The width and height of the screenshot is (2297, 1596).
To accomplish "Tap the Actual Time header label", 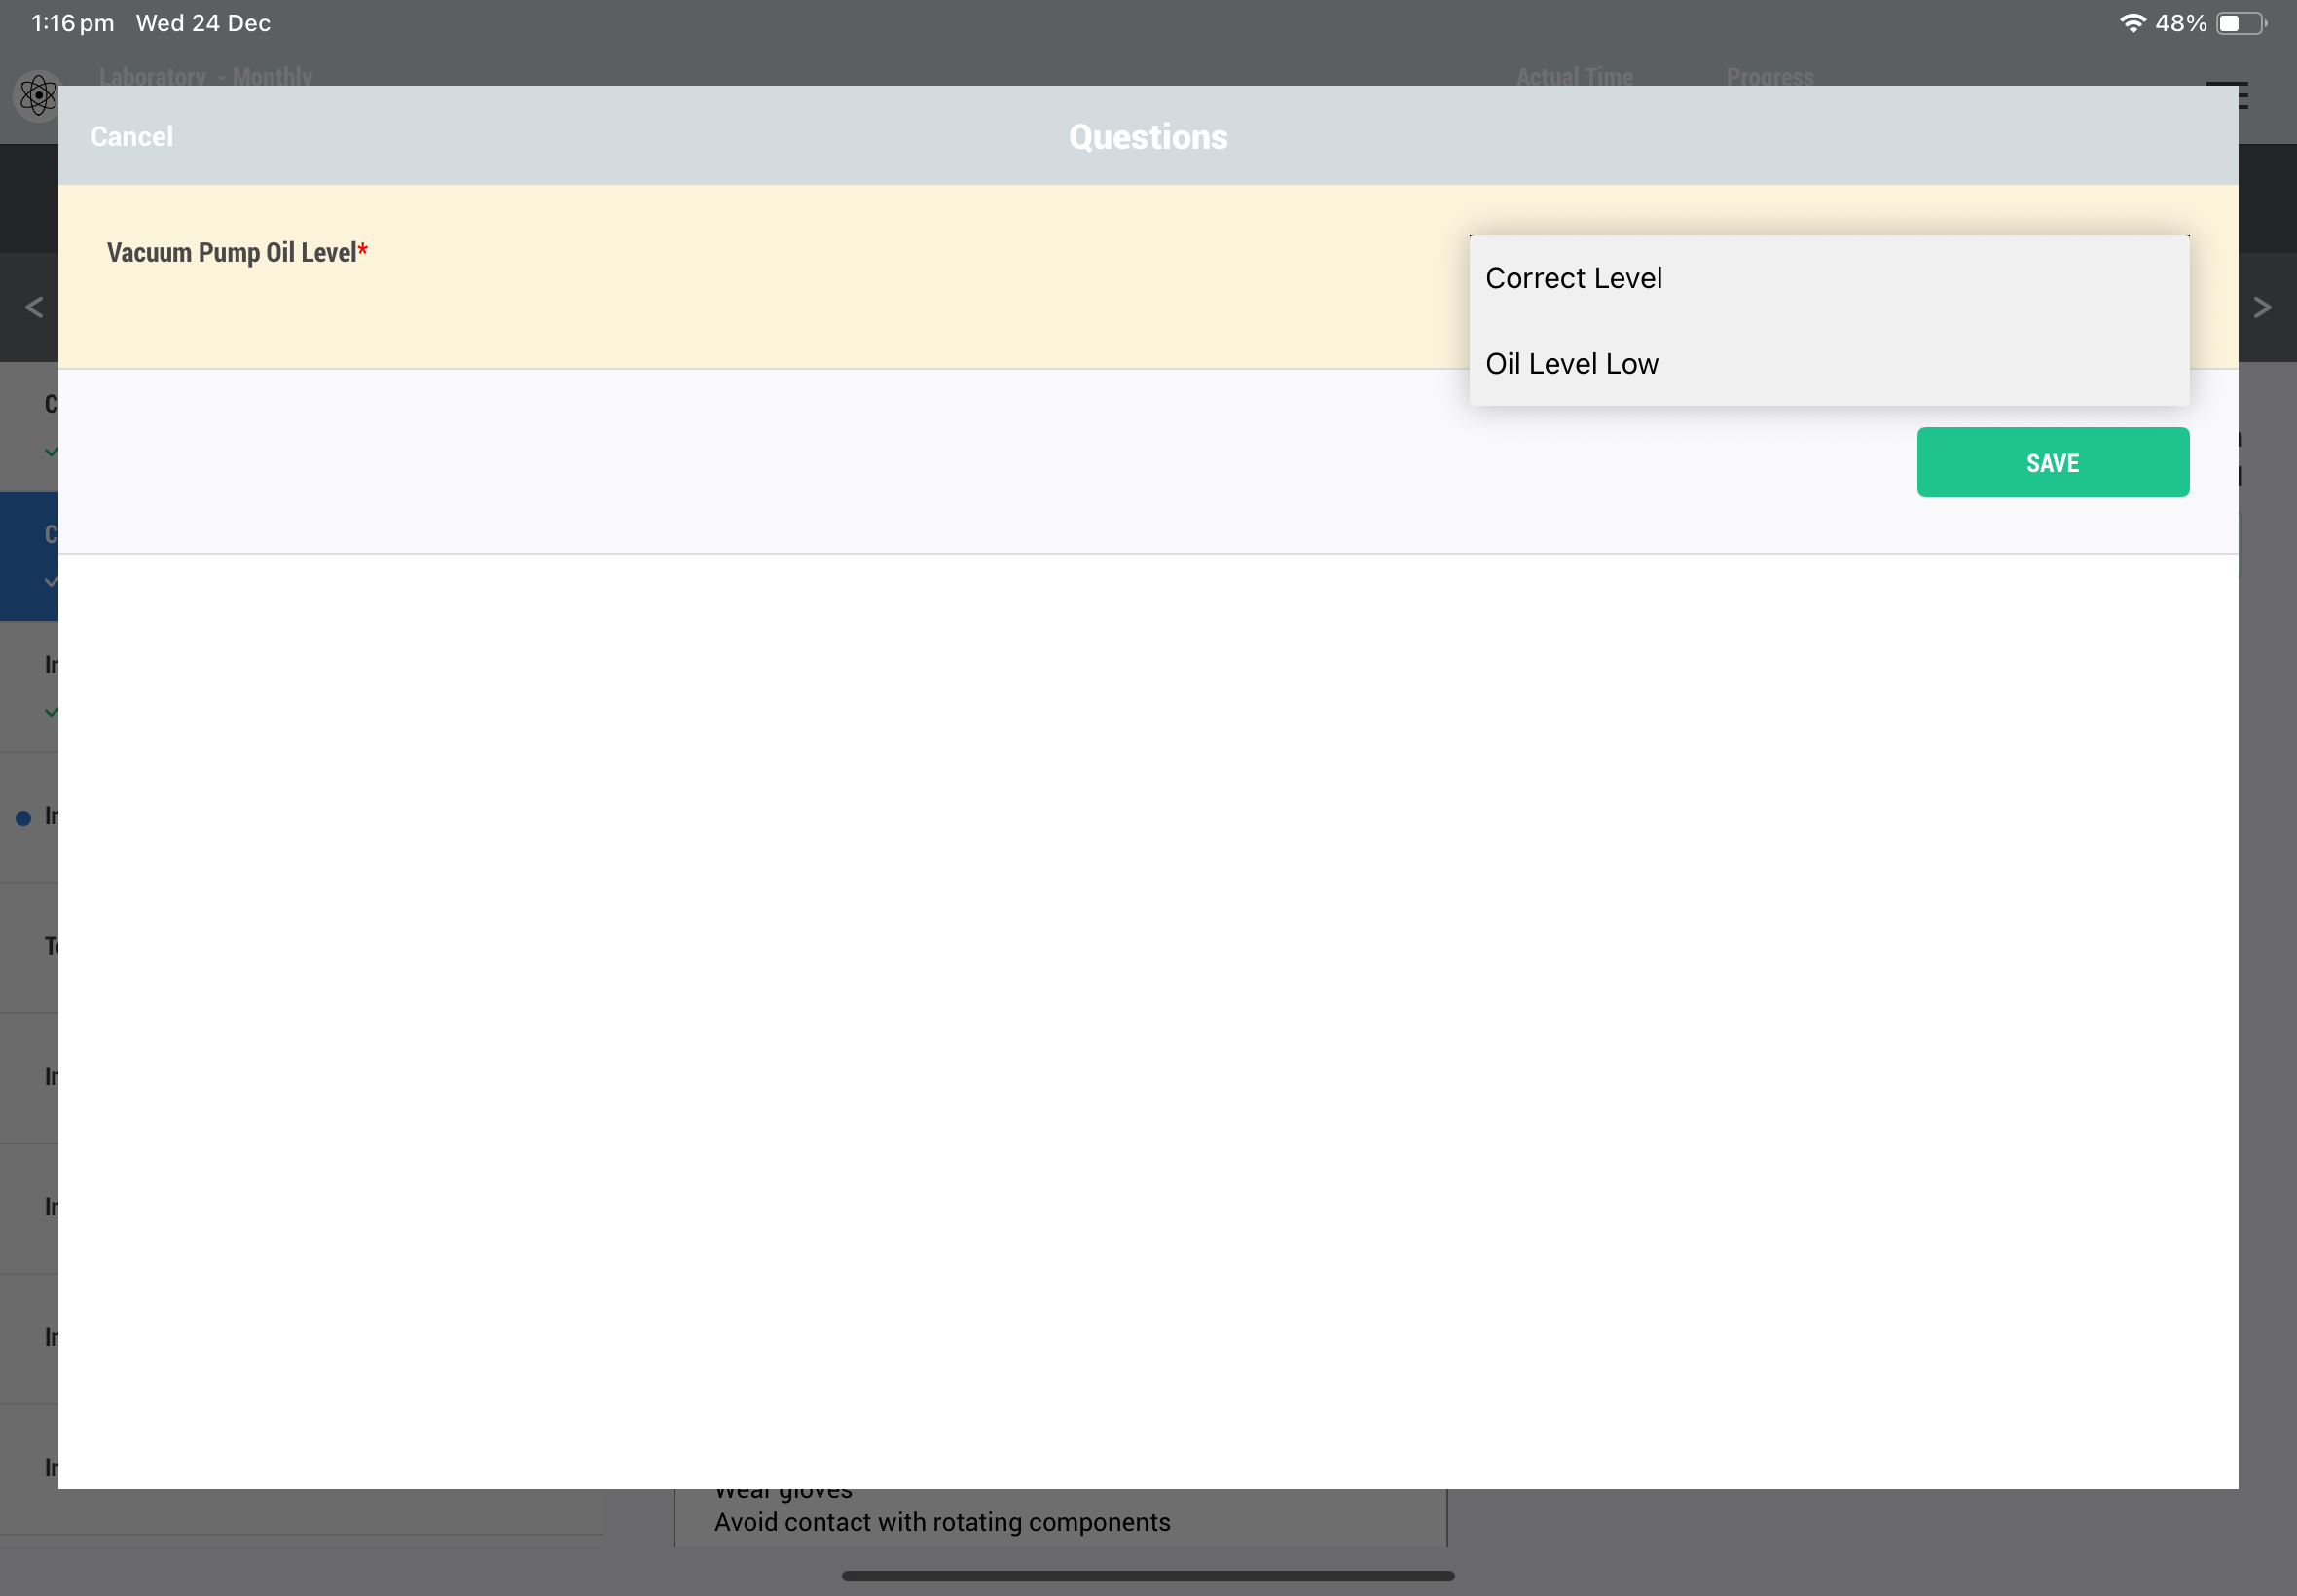I will tap(1573, 76).
